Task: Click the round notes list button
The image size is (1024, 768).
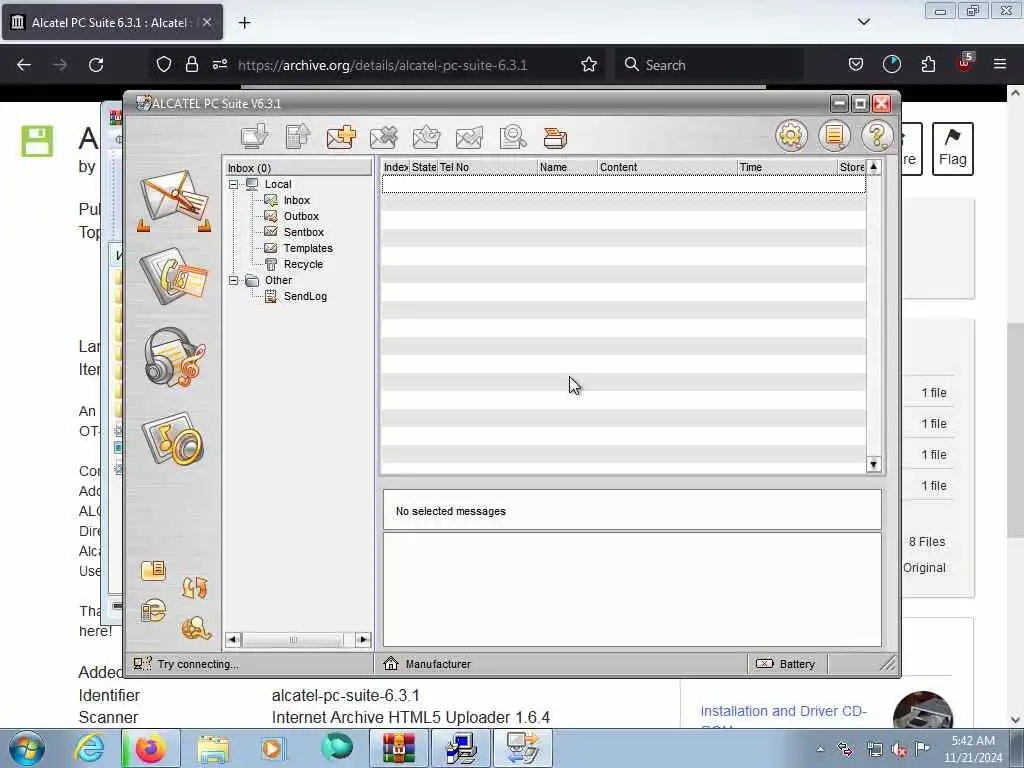Action: point(834,136)
